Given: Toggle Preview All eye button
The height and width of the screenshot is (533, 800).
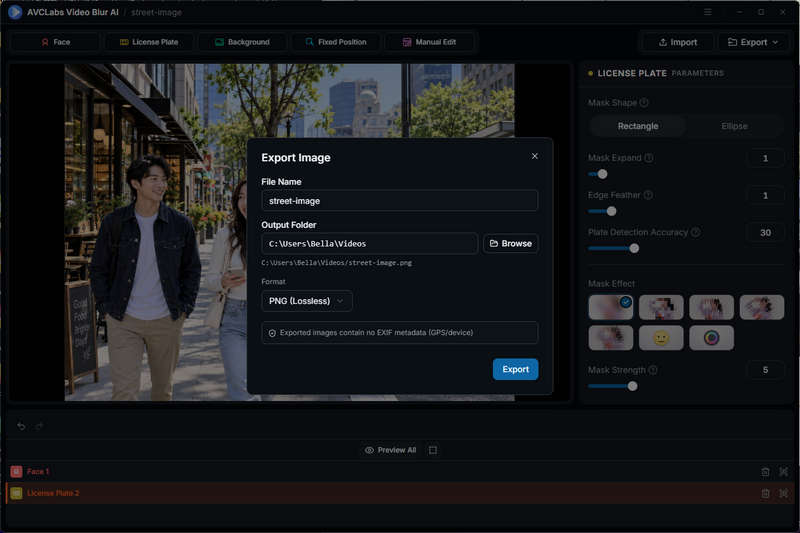Looking at the screenshot, I should click(x=390, y=450).
